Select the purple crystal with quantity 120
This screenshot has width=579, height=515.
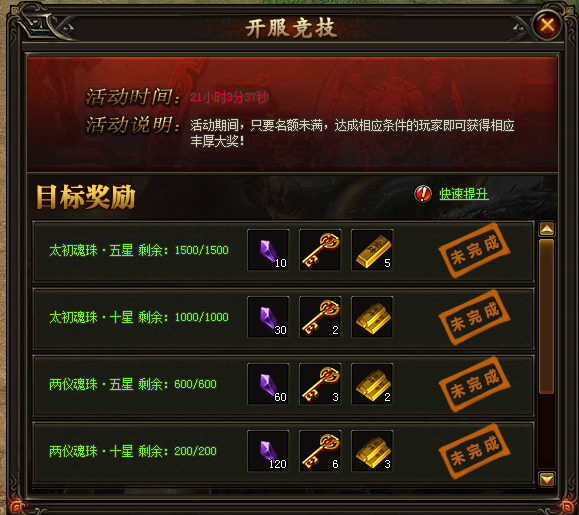[x=268, y=451]
